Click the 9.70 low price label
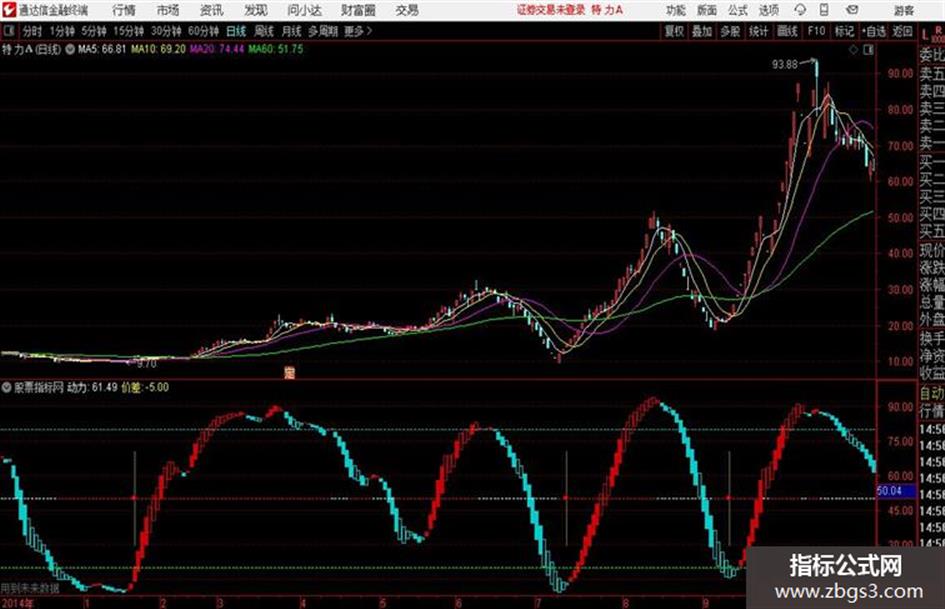The width and height of the screenshot is (945, 609). [147, 364]
